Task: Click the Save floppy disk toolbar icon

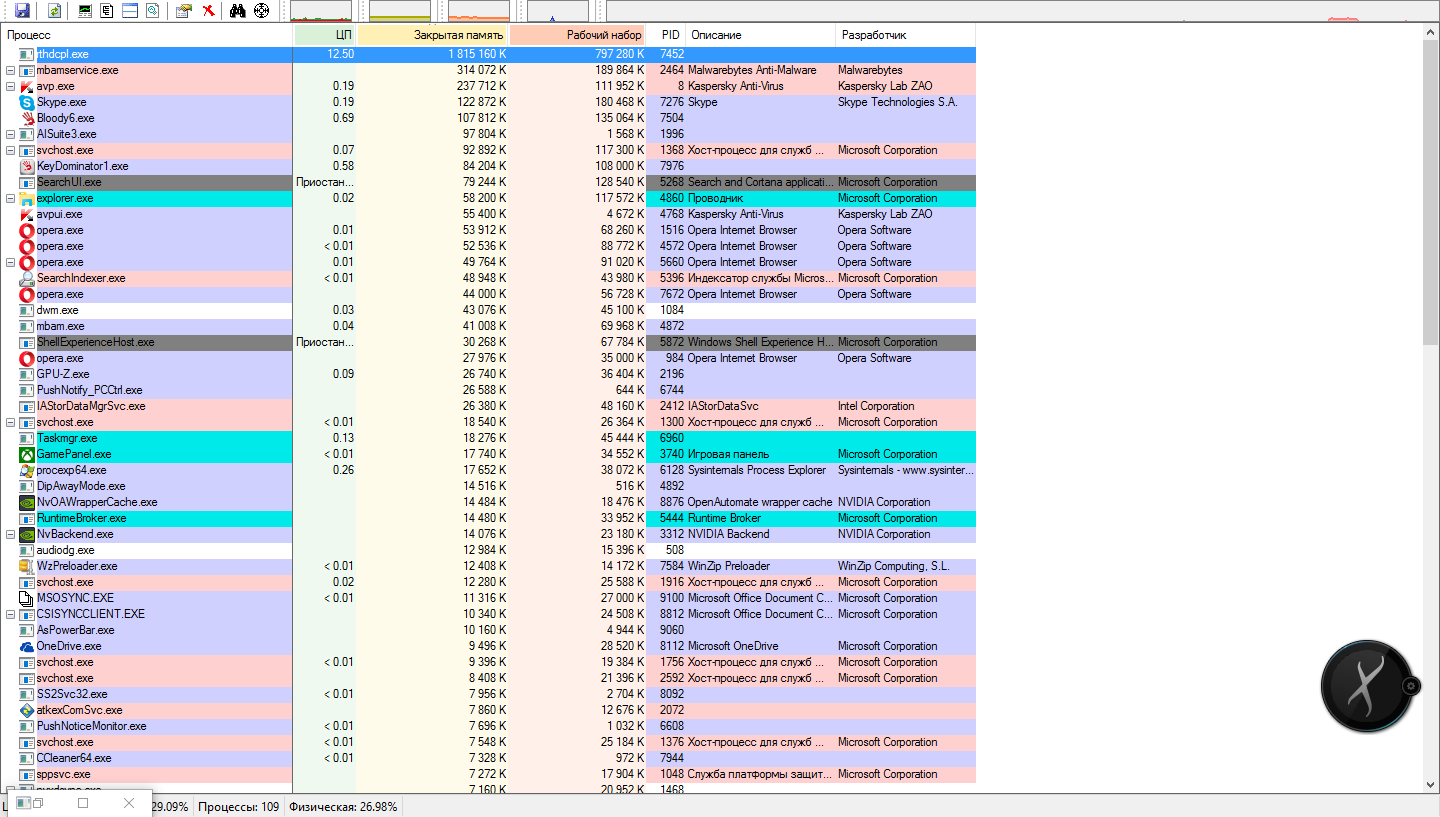Action: 22,11
